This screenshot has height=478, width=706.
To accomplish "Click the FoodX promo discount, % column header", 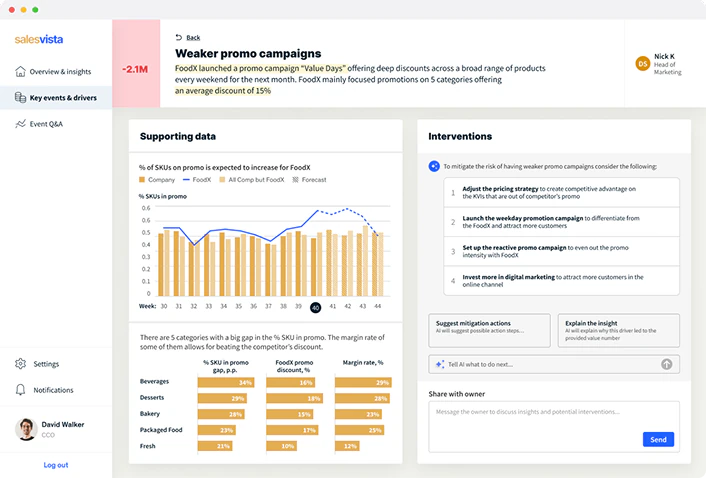I will (294, 366).
